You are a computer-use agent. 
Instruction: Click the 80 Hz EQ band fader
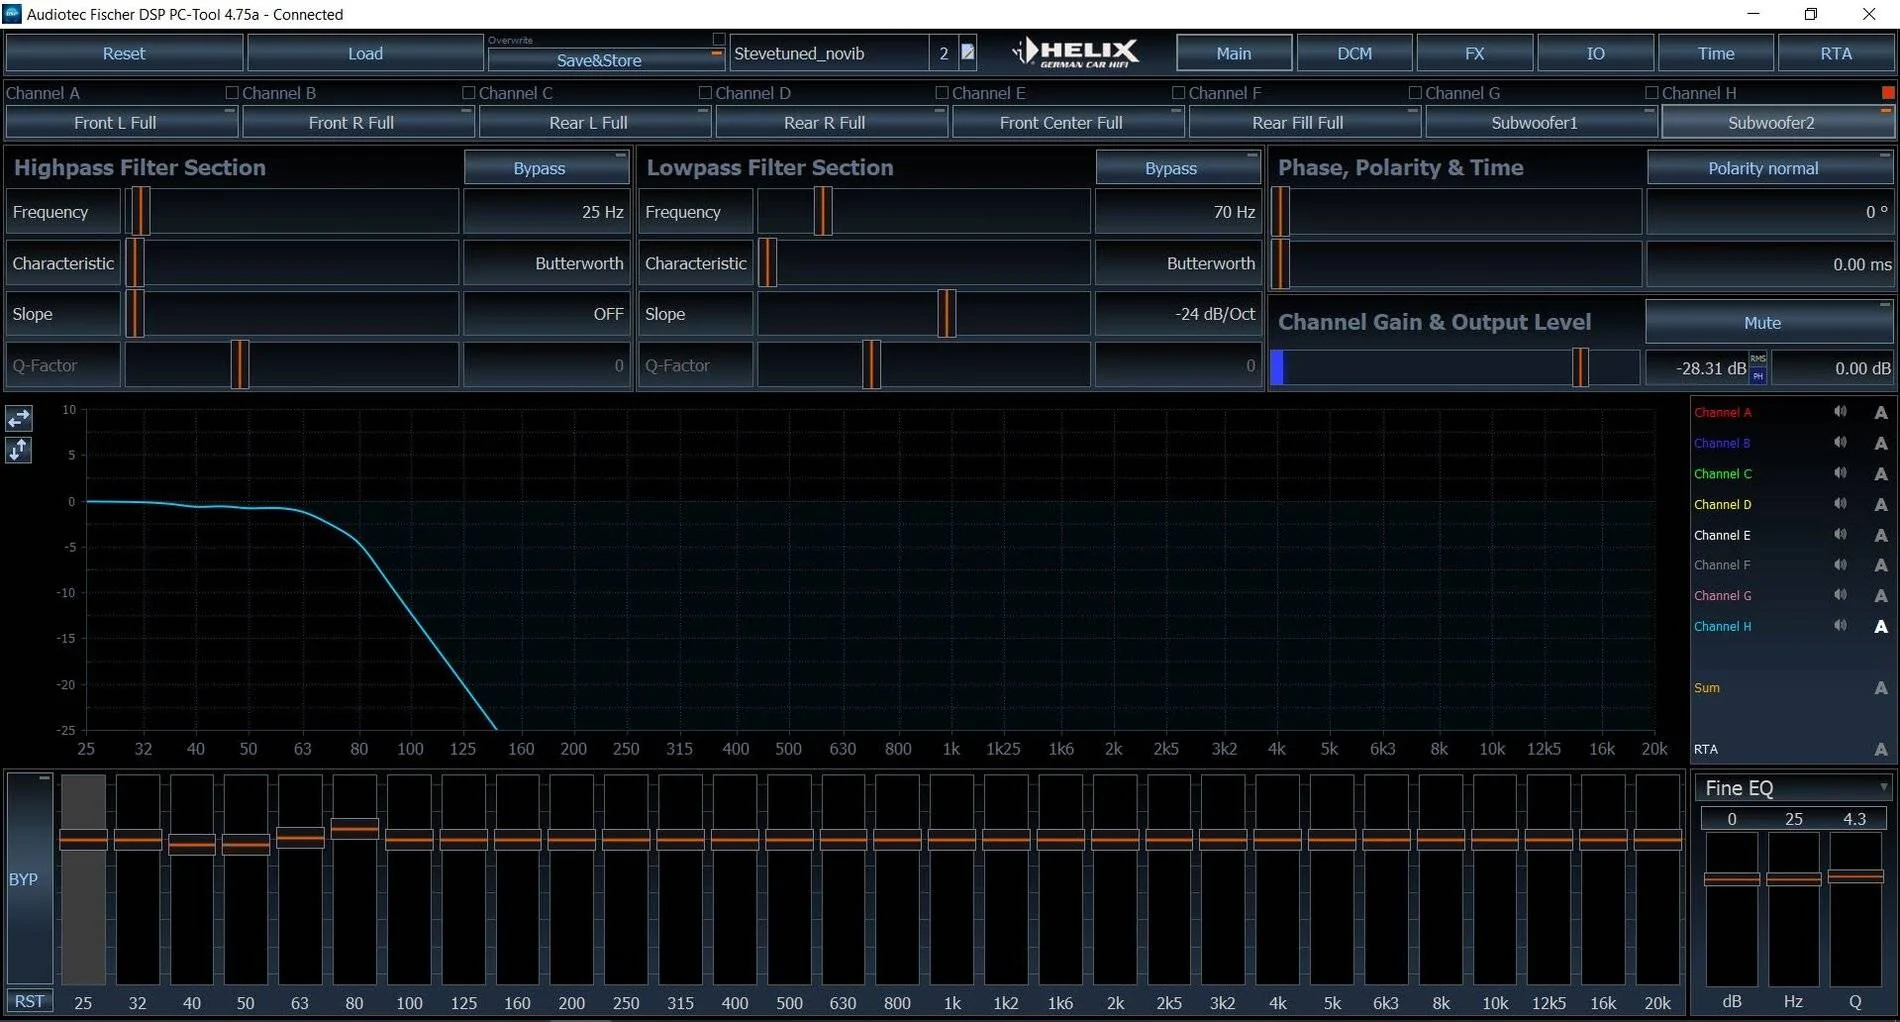click(354, 828)
